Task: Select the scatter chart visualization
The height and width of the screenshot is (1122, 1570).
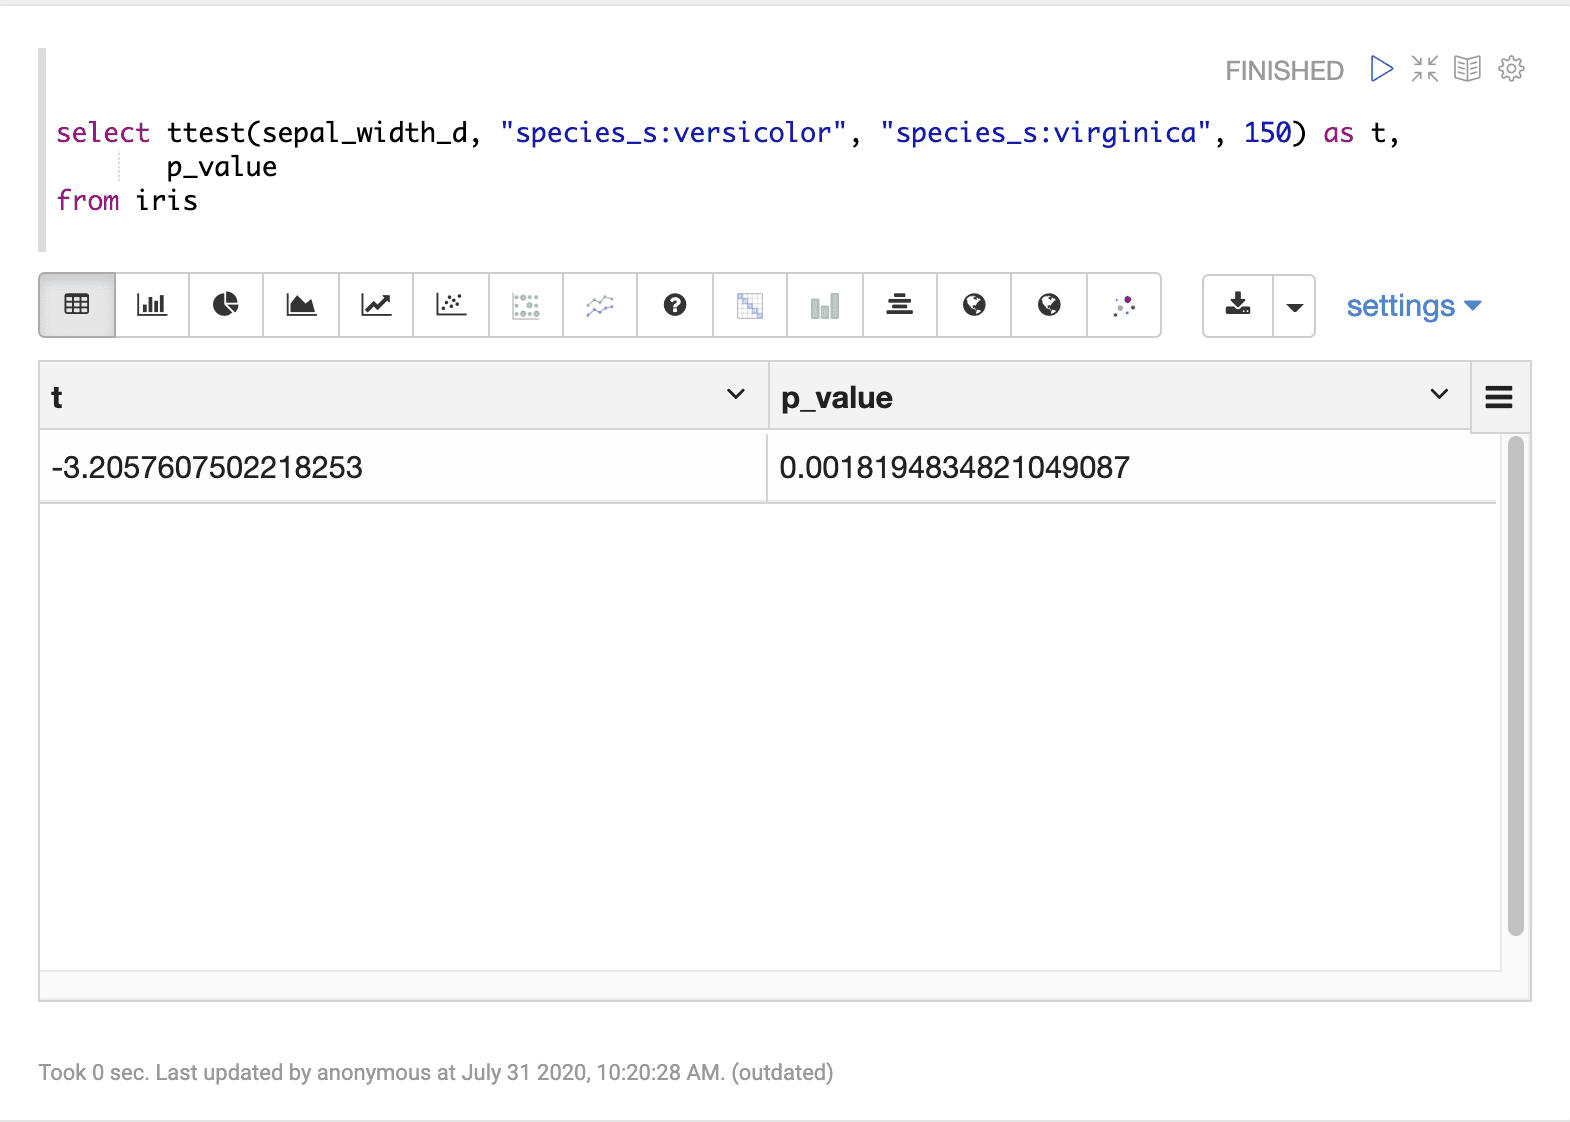Action: pyautogui.click(x=451, y=305)
